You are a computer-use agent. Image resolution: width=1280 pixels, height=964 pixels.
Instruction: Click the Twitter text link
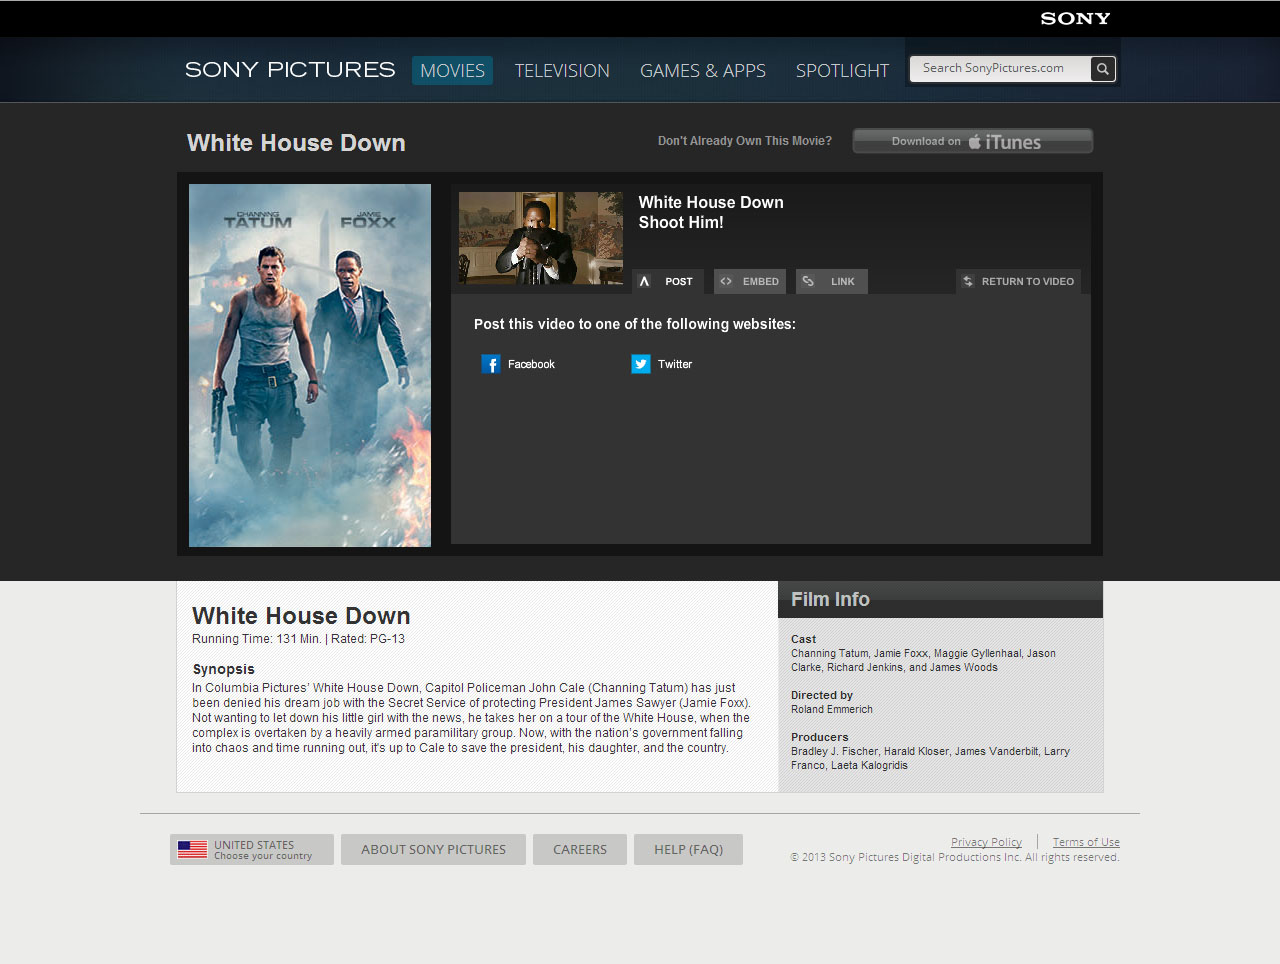pyautogui.click(x=675, y=364)
